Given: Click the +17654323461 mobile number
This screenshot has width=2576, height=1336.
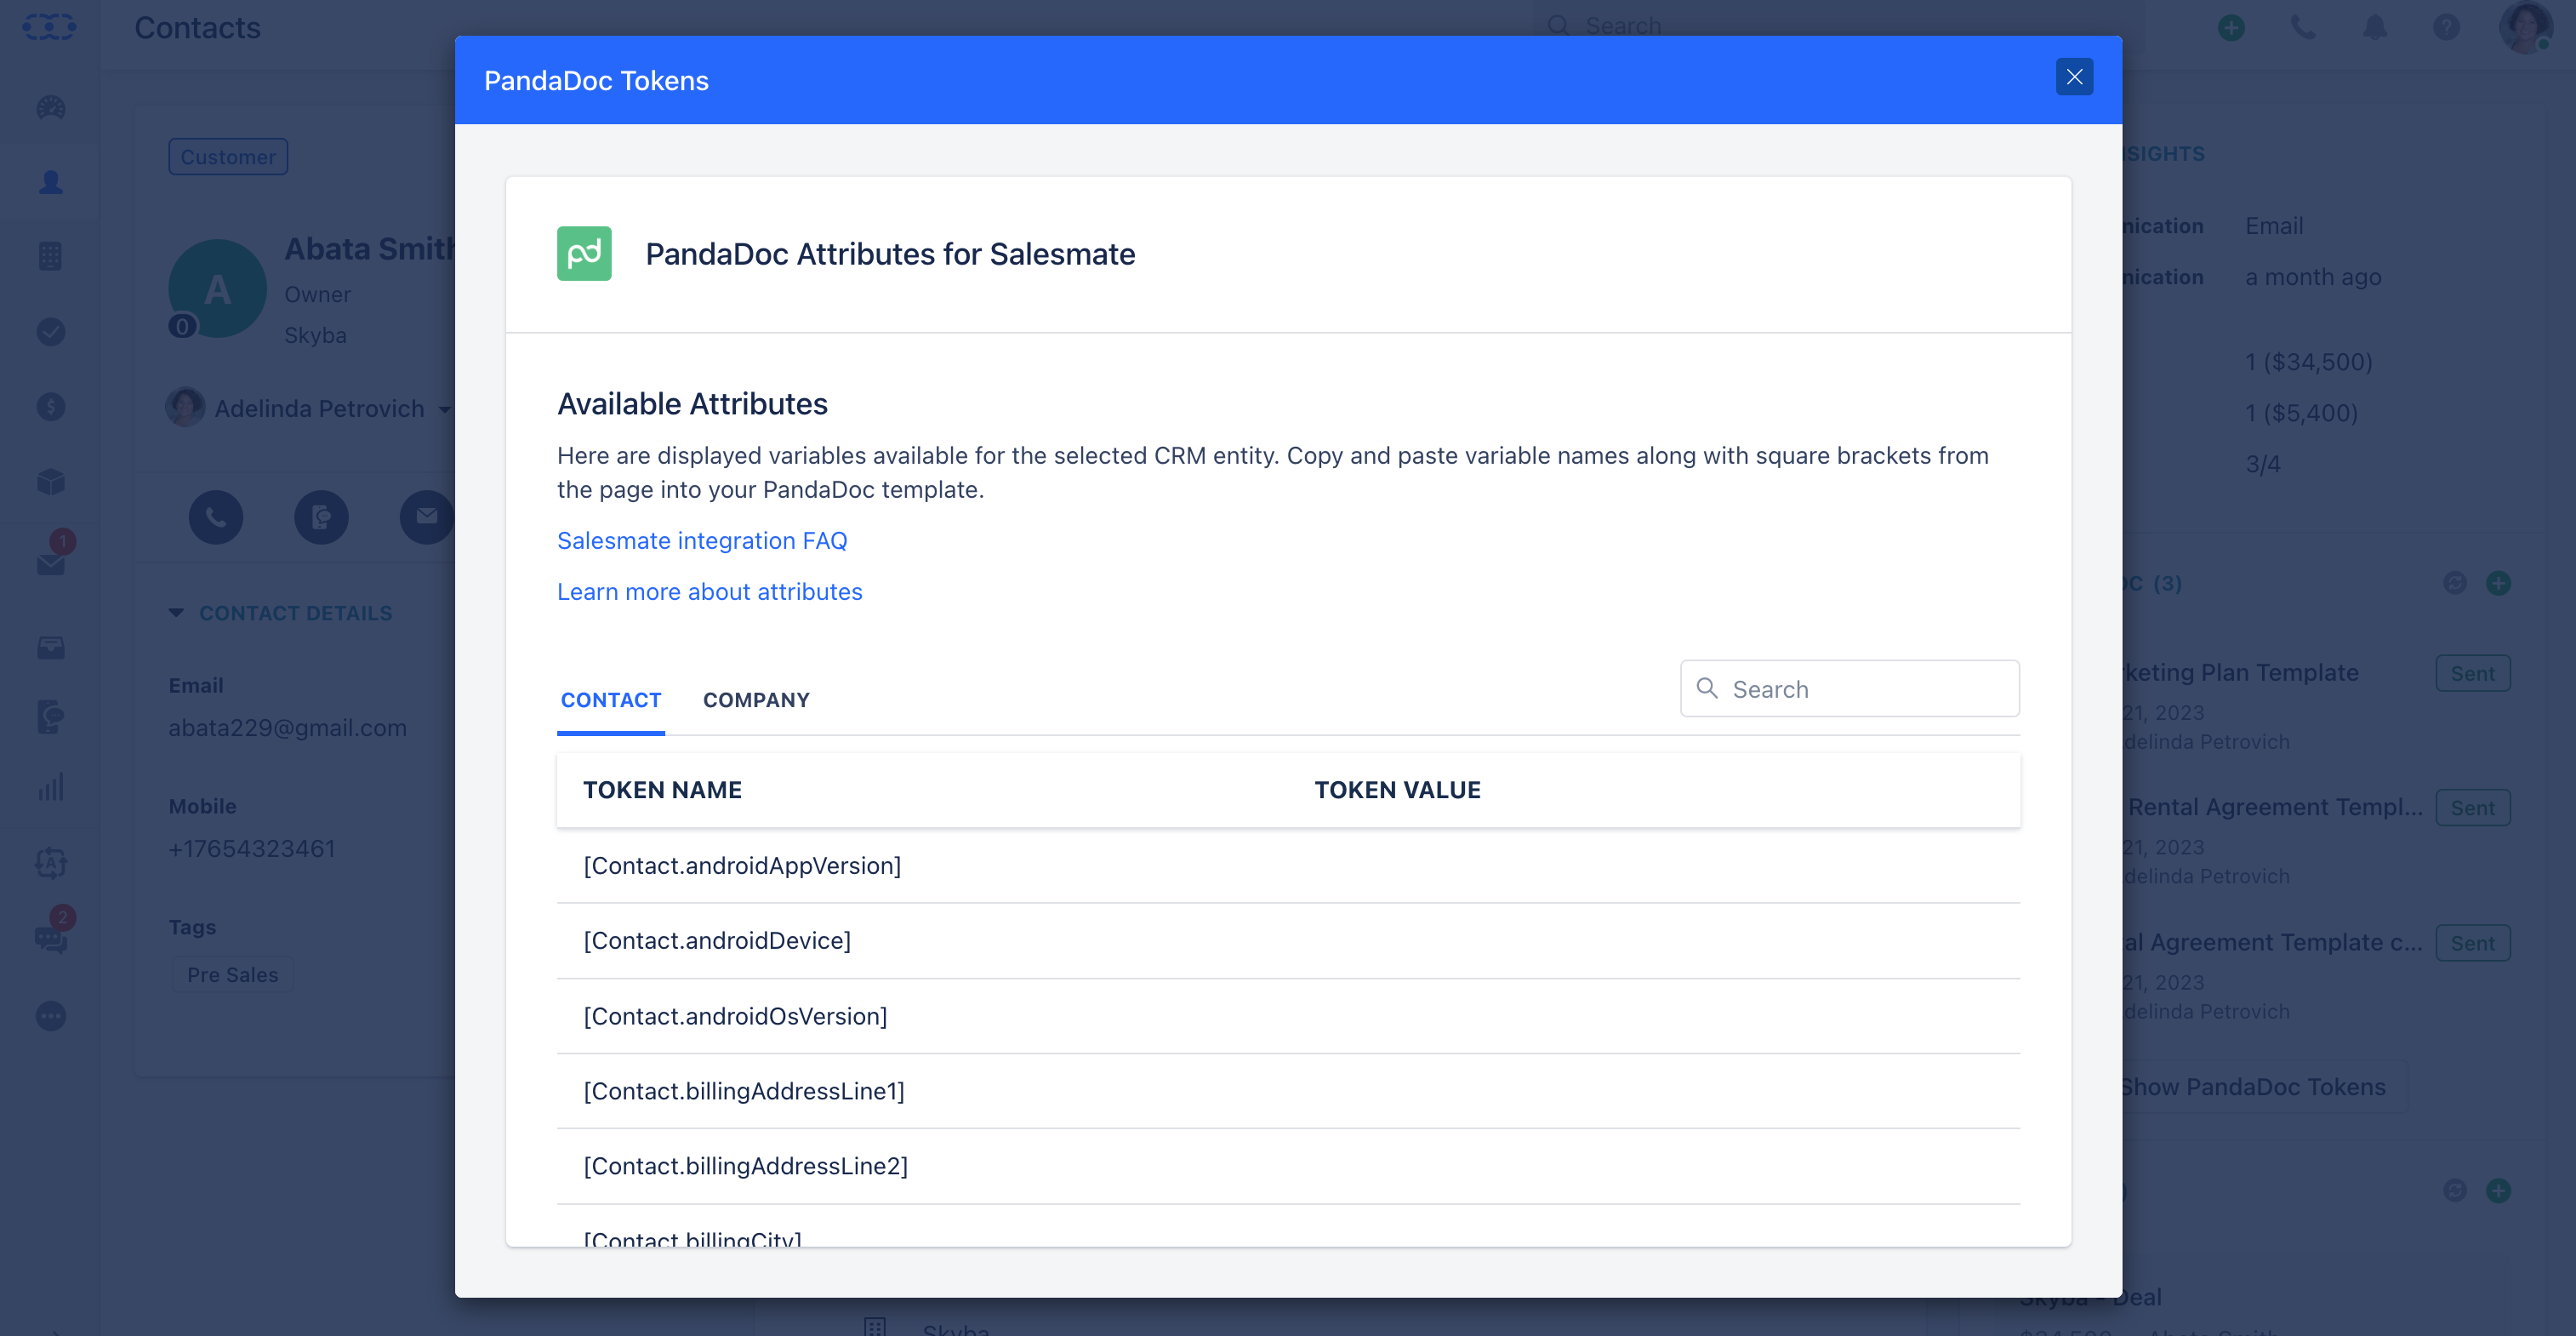Looking at the screenshot, I should (252, 849).
